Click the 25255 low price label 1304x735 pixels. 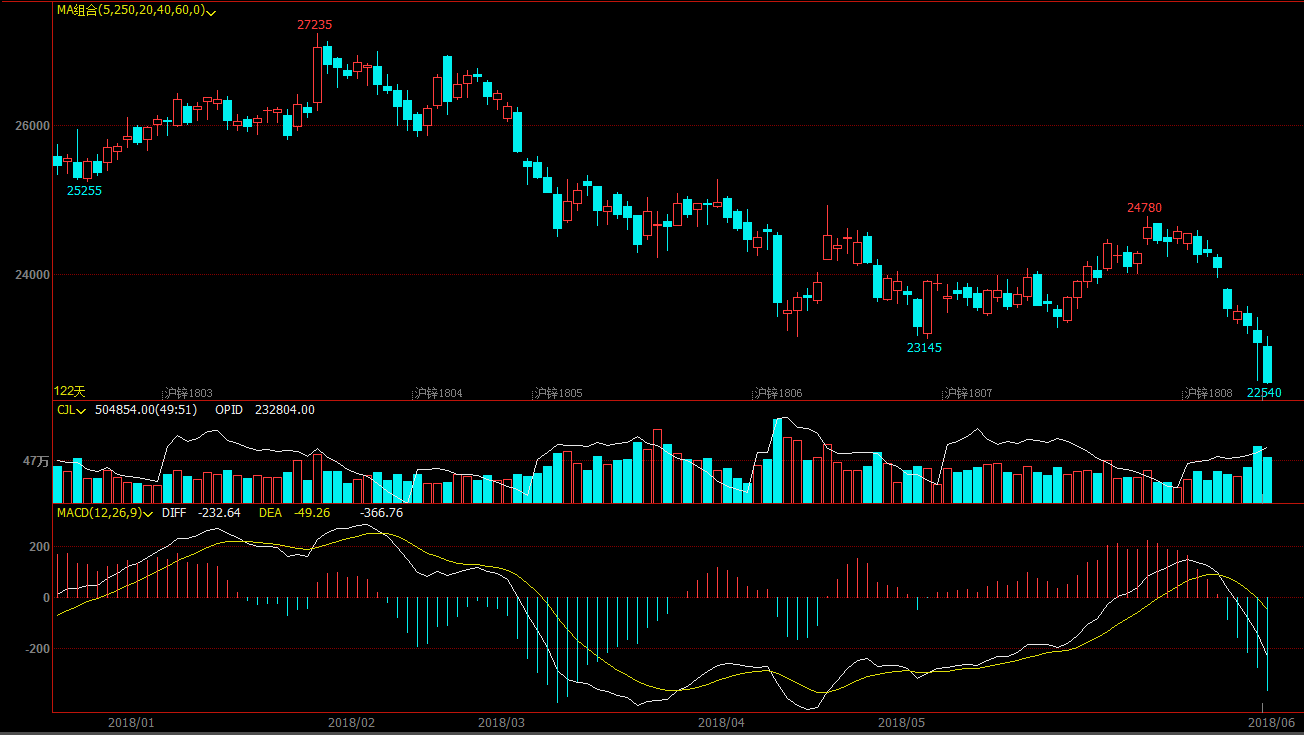pyautogui.click(x=84, y=190)
